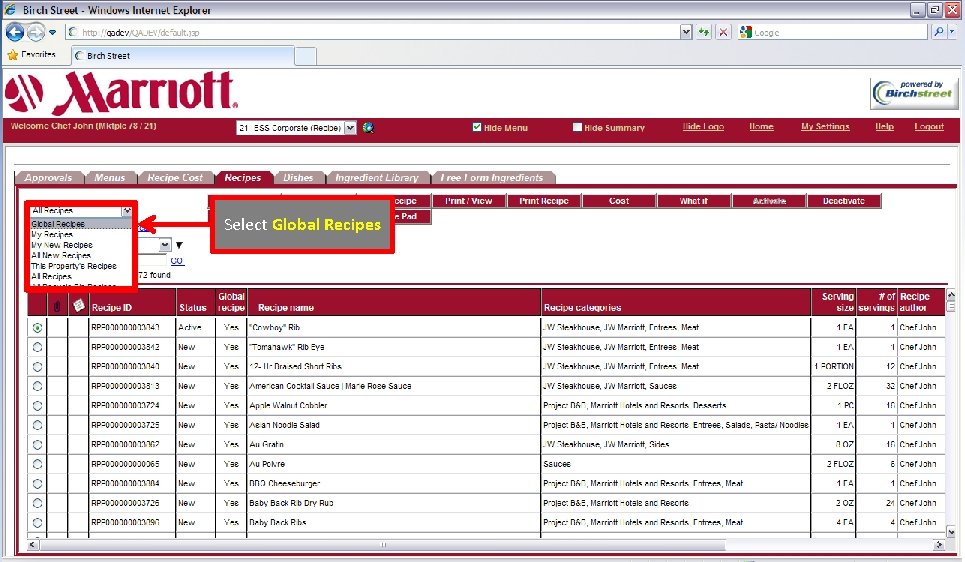Check the Hide Summary checkbox
The height and width of the screenshot is (562, 965).
(x=577, y=127)
